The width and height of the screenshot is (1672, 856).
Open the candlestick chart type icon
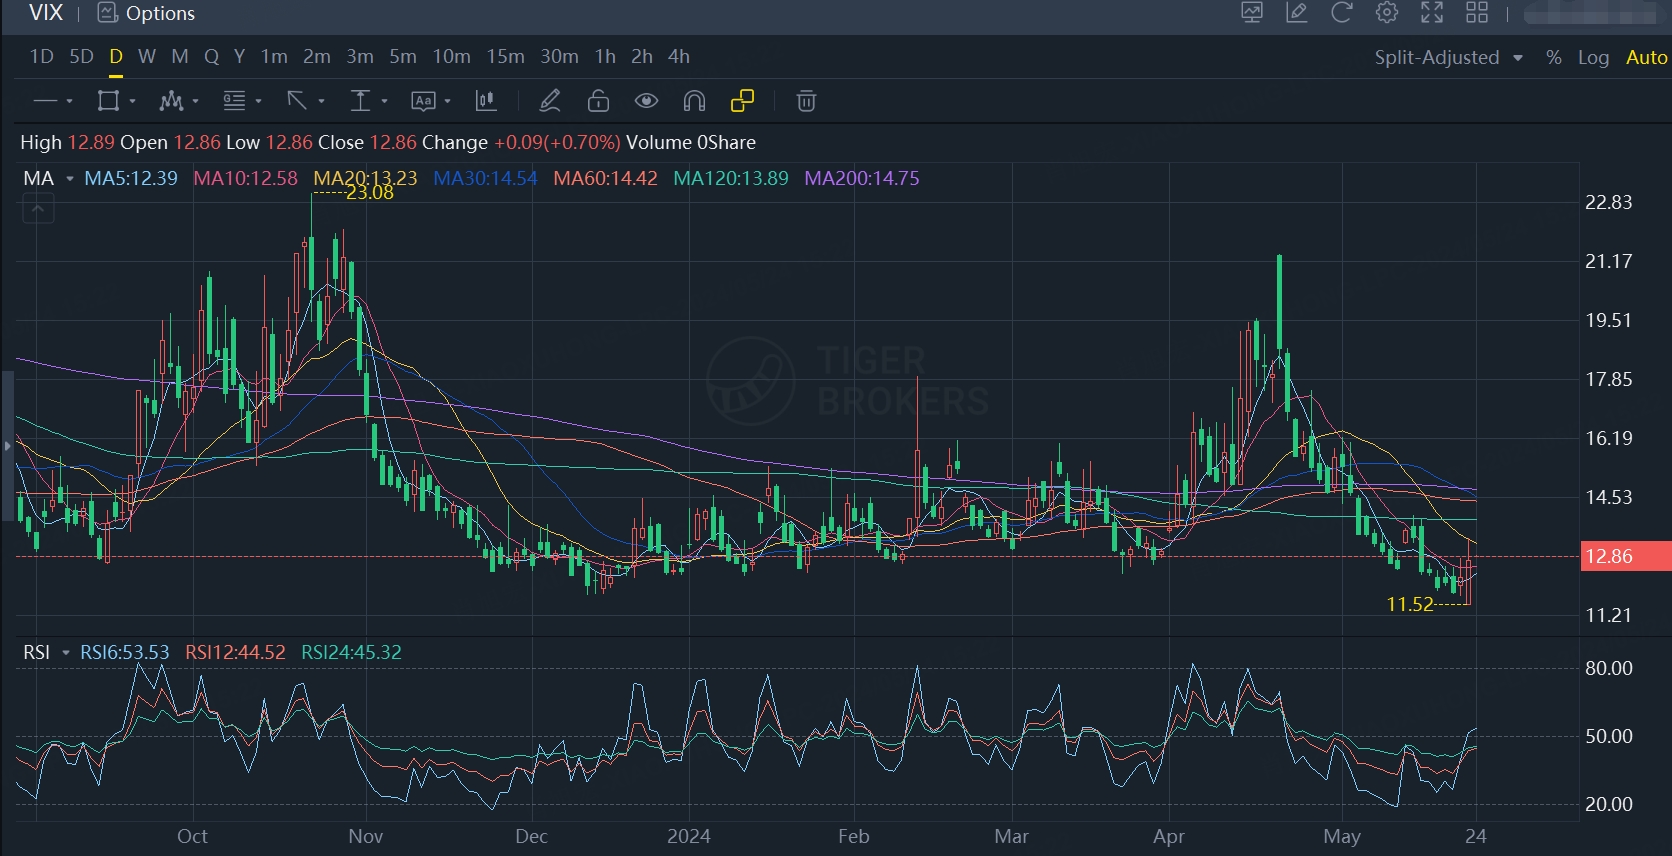click(486, 101)
